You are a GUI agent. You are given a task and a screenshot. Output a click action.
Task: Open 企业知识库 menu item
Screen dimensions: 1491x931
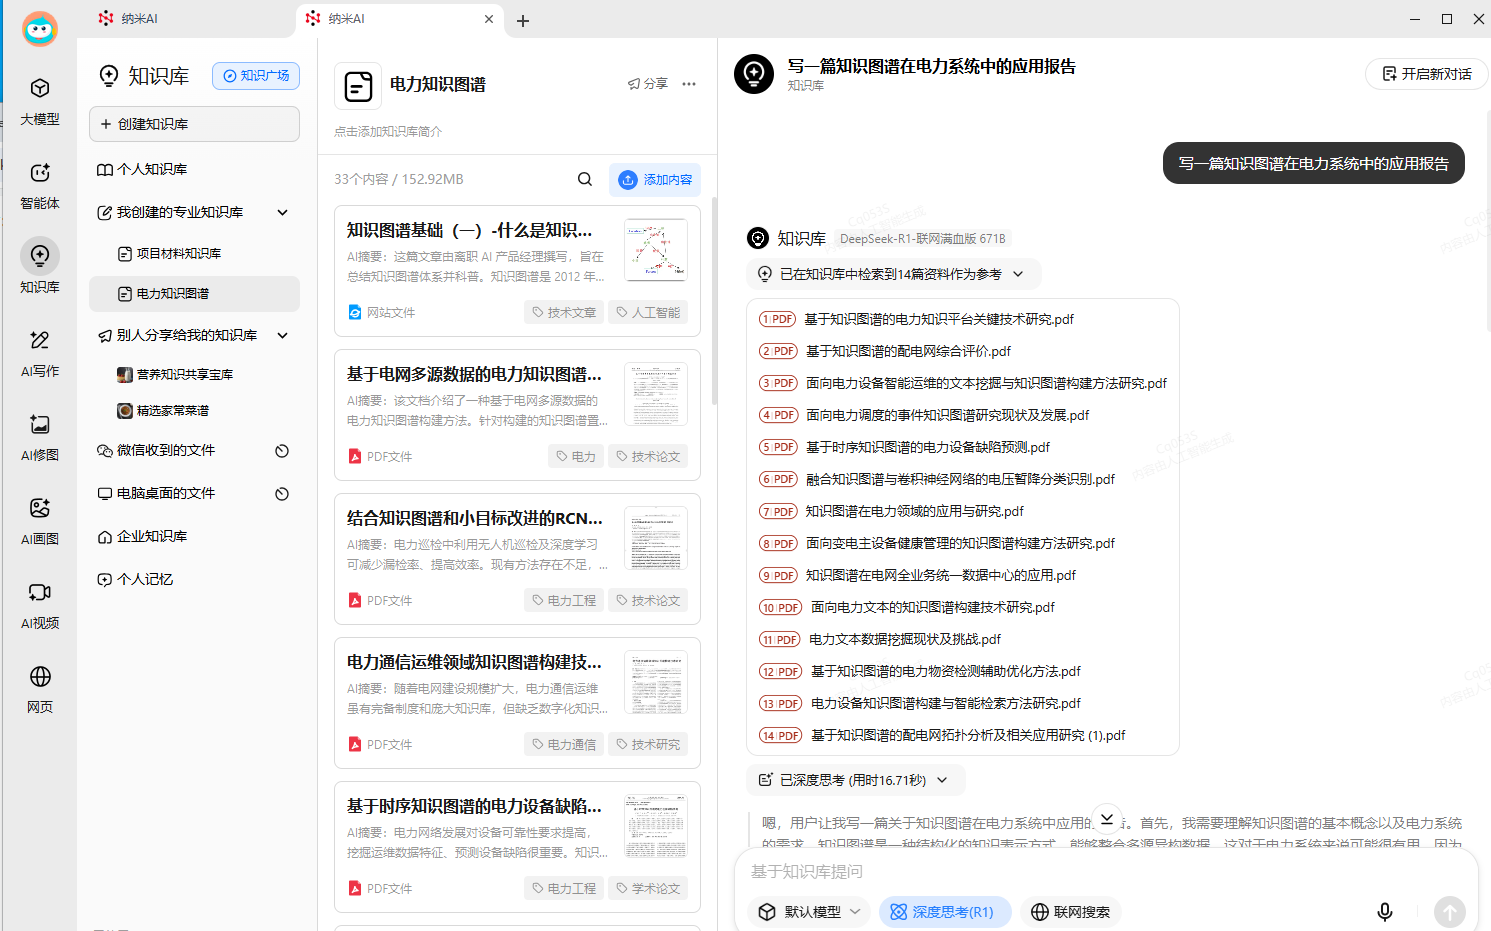click(x=194, y=537)
